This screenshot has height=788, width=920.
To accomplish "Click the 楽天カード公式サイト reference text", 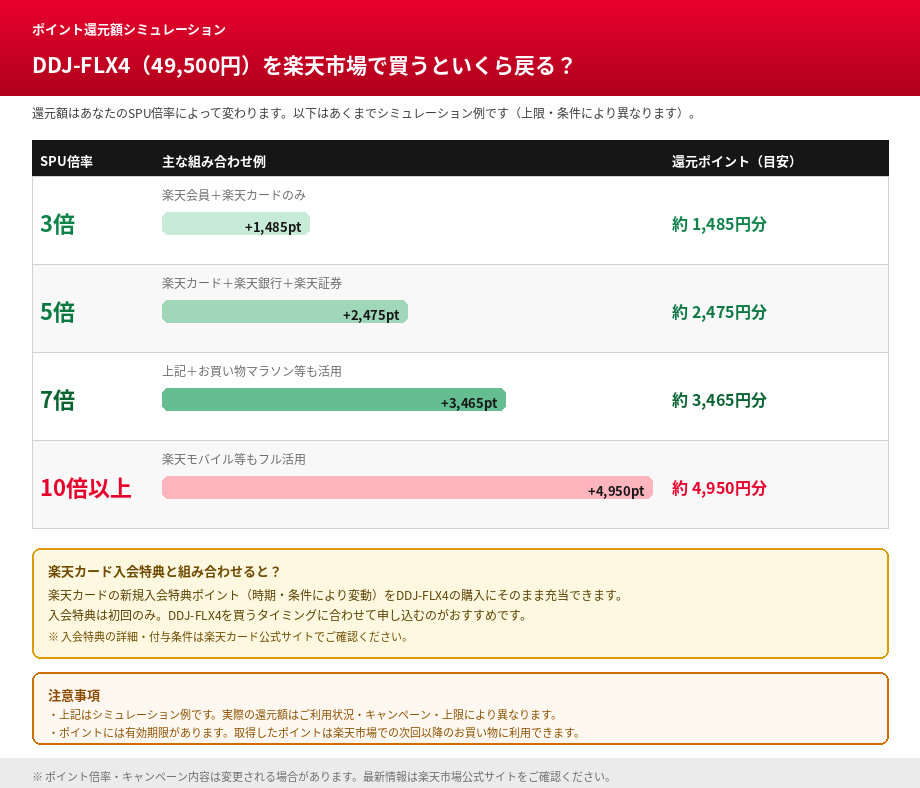I will pos(250,634).
